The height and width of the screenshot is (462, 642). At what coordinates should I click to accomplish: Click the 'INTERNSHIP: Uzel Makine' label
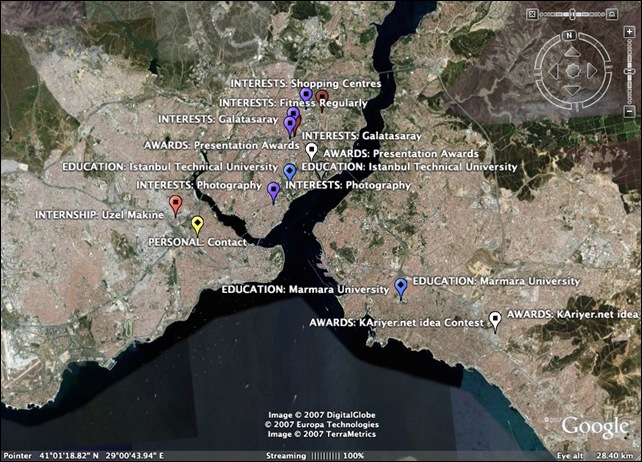click(x=99, y=215)
